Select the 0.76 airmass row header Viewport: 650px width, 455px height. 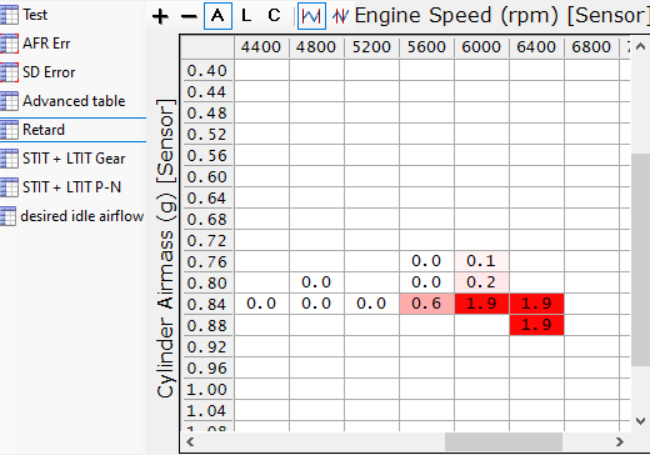pos(207,262)
